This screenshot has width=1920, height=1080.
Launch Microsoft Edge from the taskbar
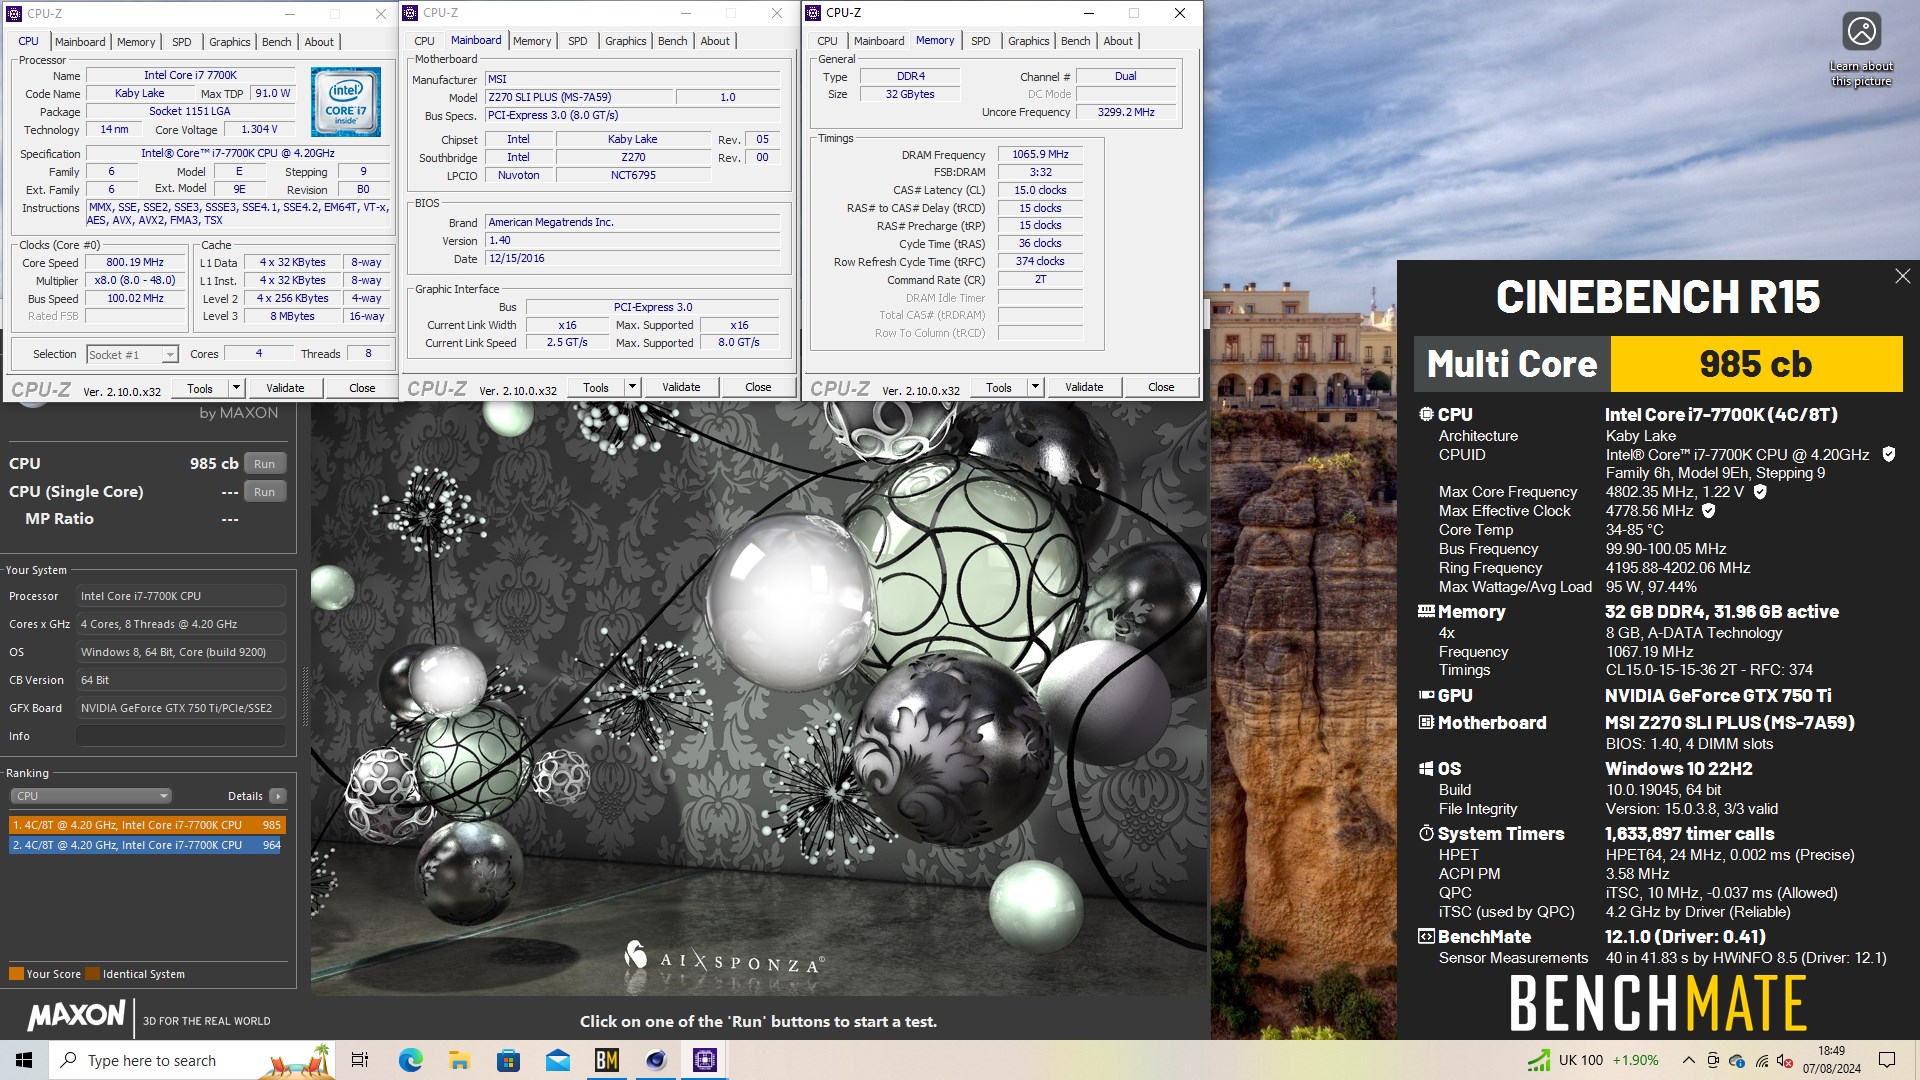[x=410, y=1060]
